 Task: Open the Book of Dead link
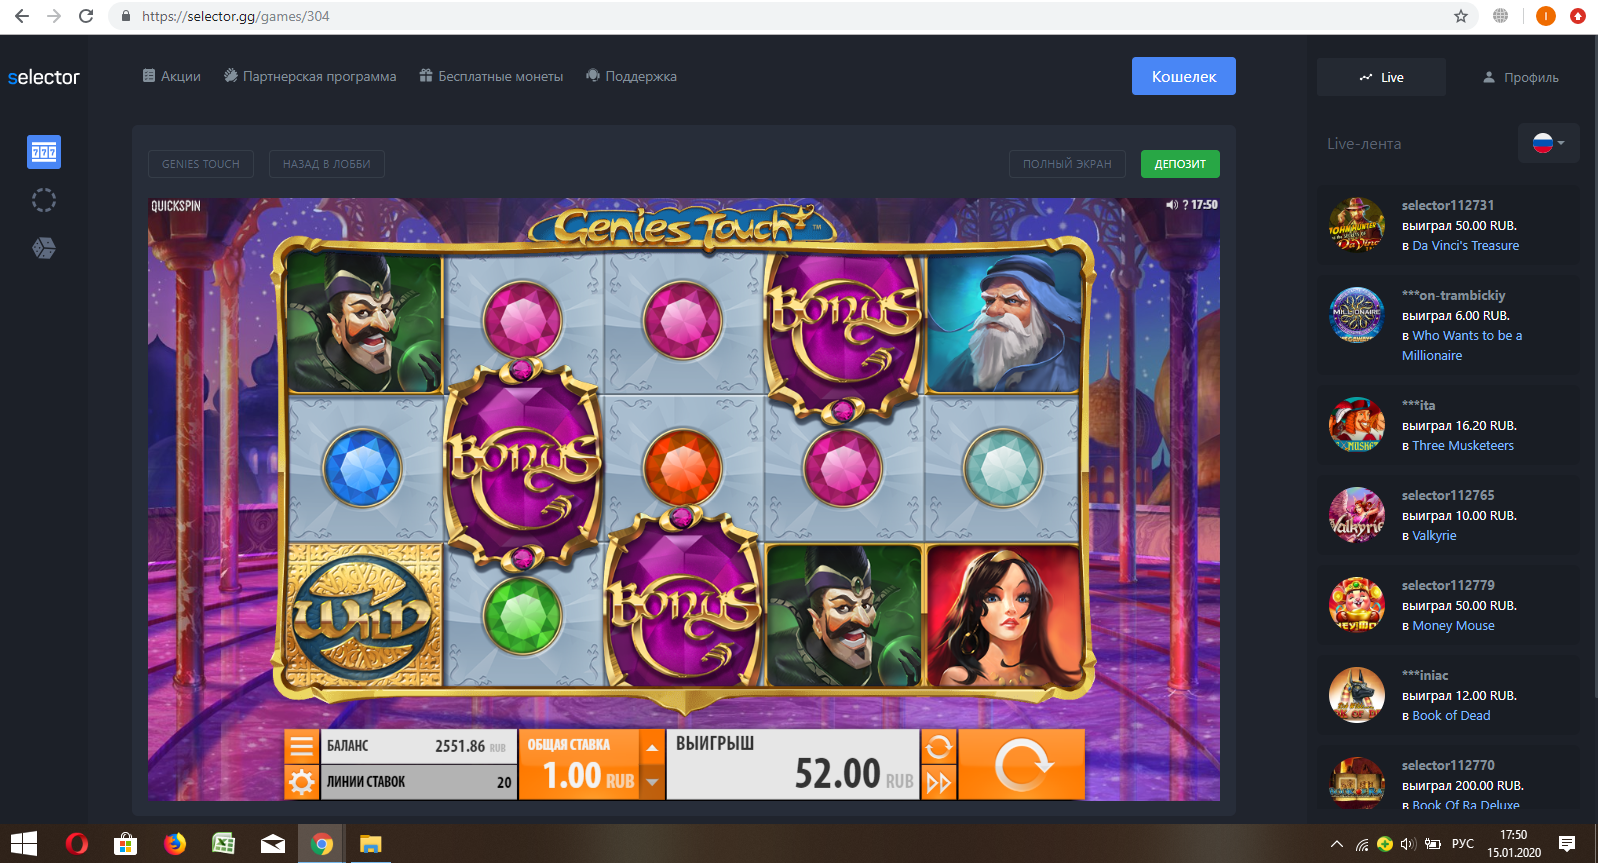point(1451,715)
